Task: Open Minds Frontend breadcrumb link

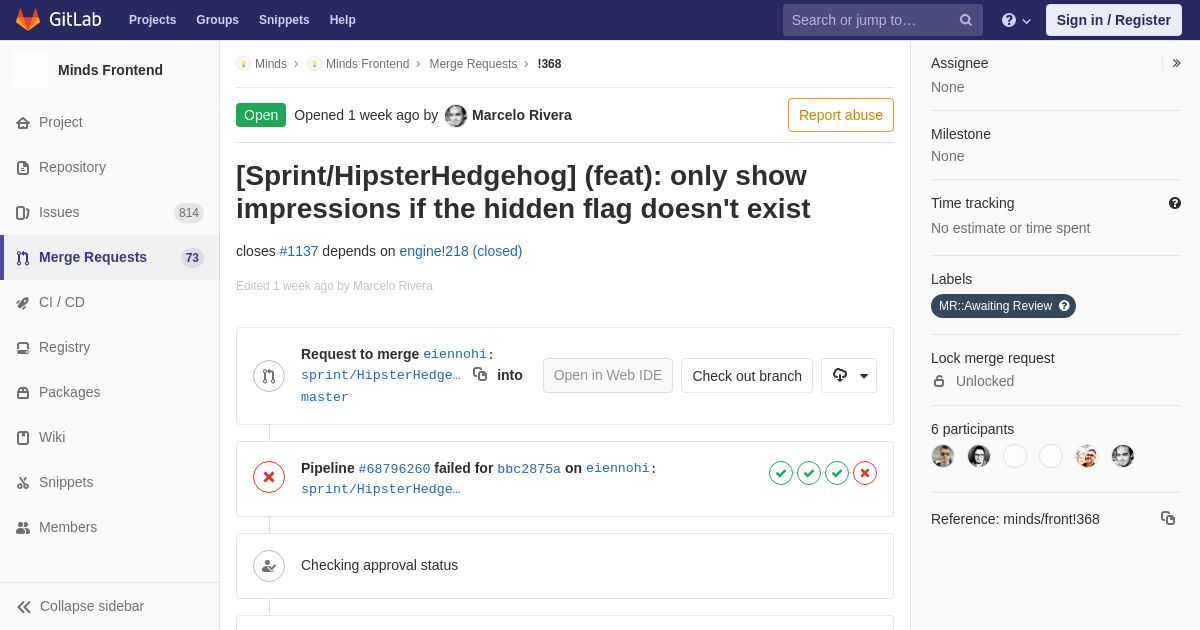Action: pos(367,64)
